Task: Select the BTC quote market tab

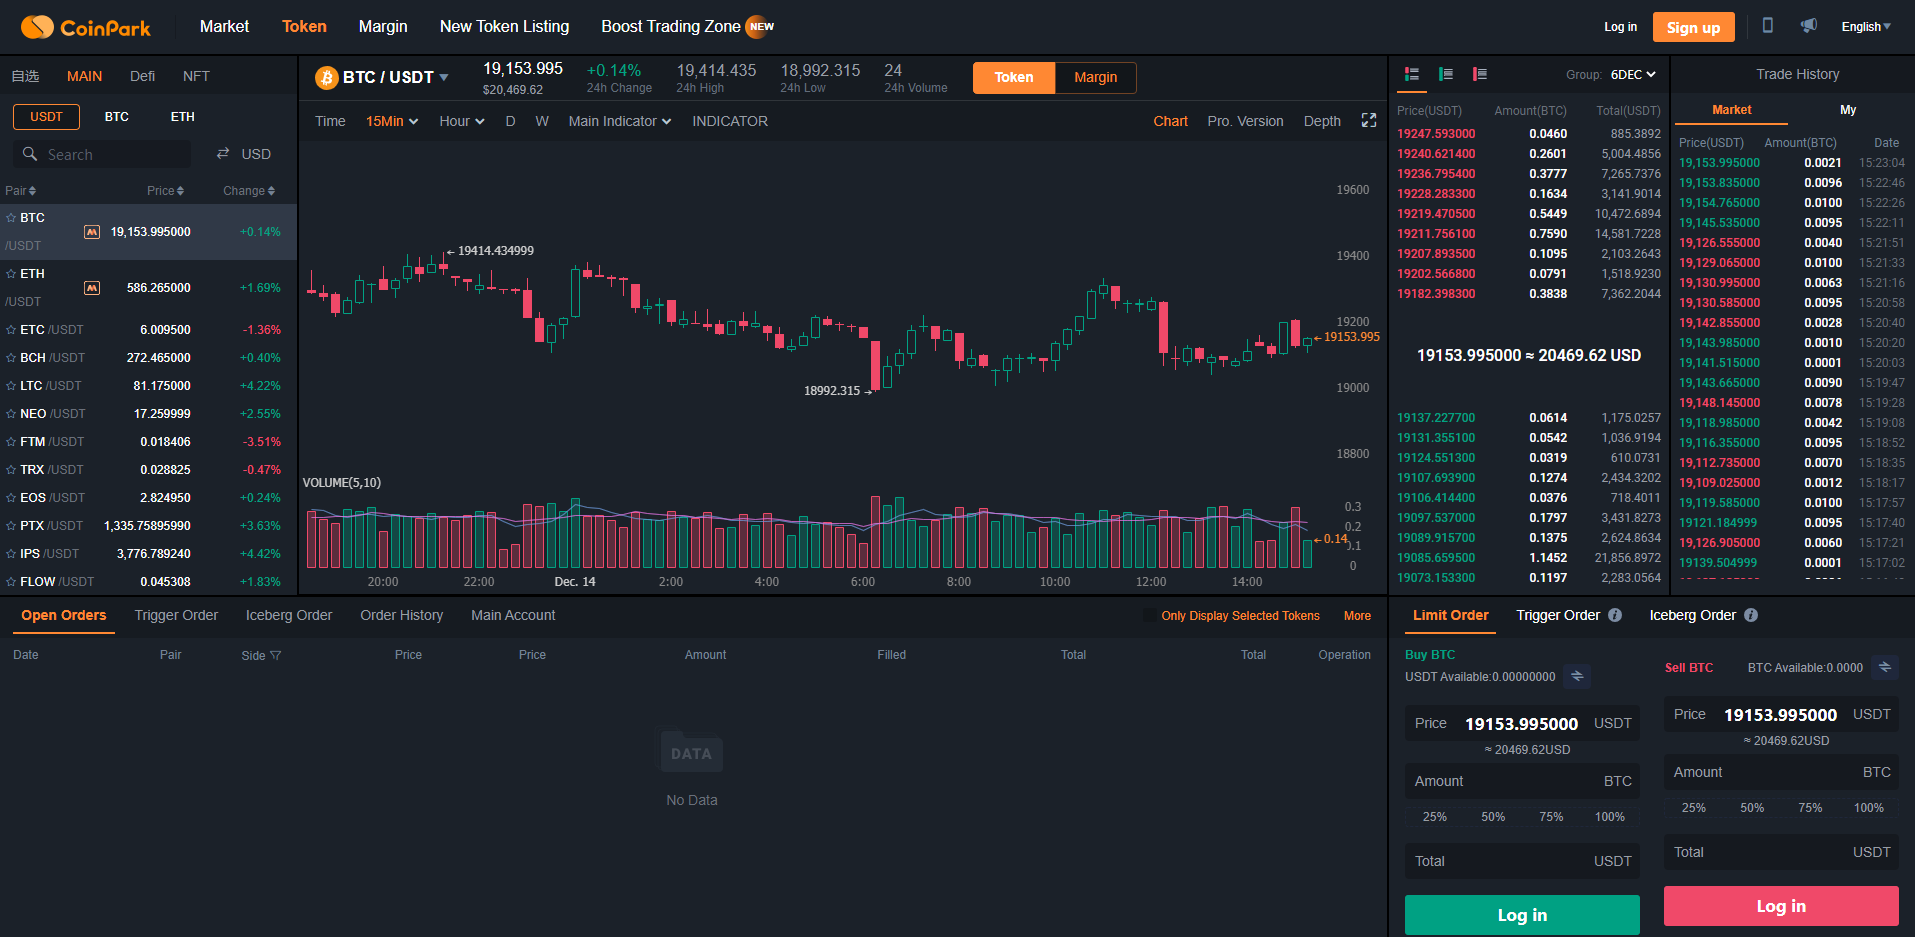Action: click(x=117, y=117)
